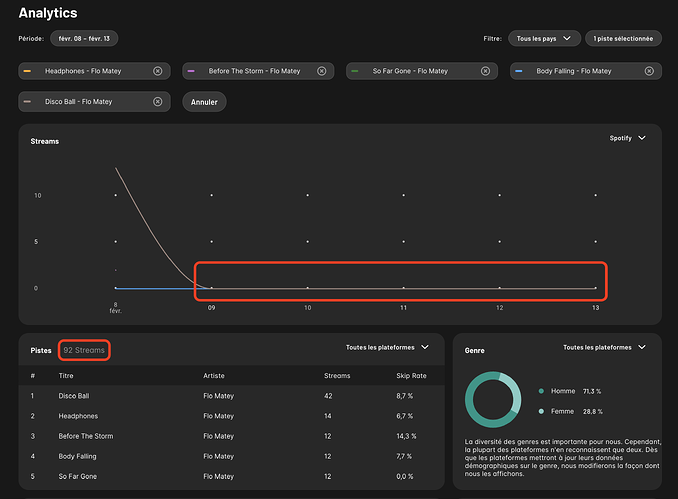The width and height of the screenshot is (678, 499).
Task: Open the période date range selector
Action: [x=83, y=39]
